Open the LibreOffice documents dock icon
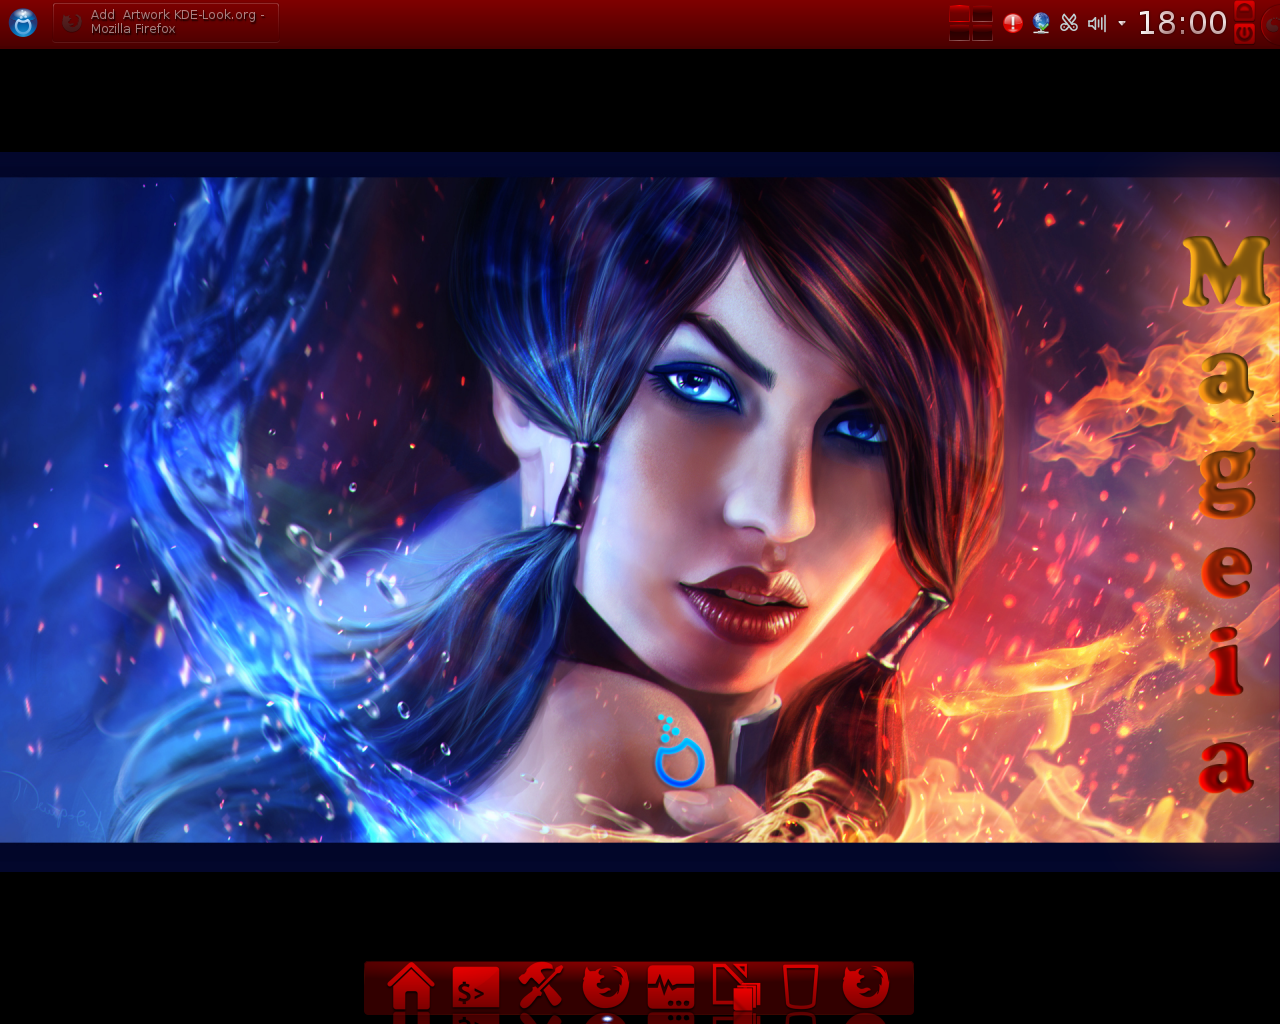The height and width of the screenshot is (1024, 1280). click(736, 986)
